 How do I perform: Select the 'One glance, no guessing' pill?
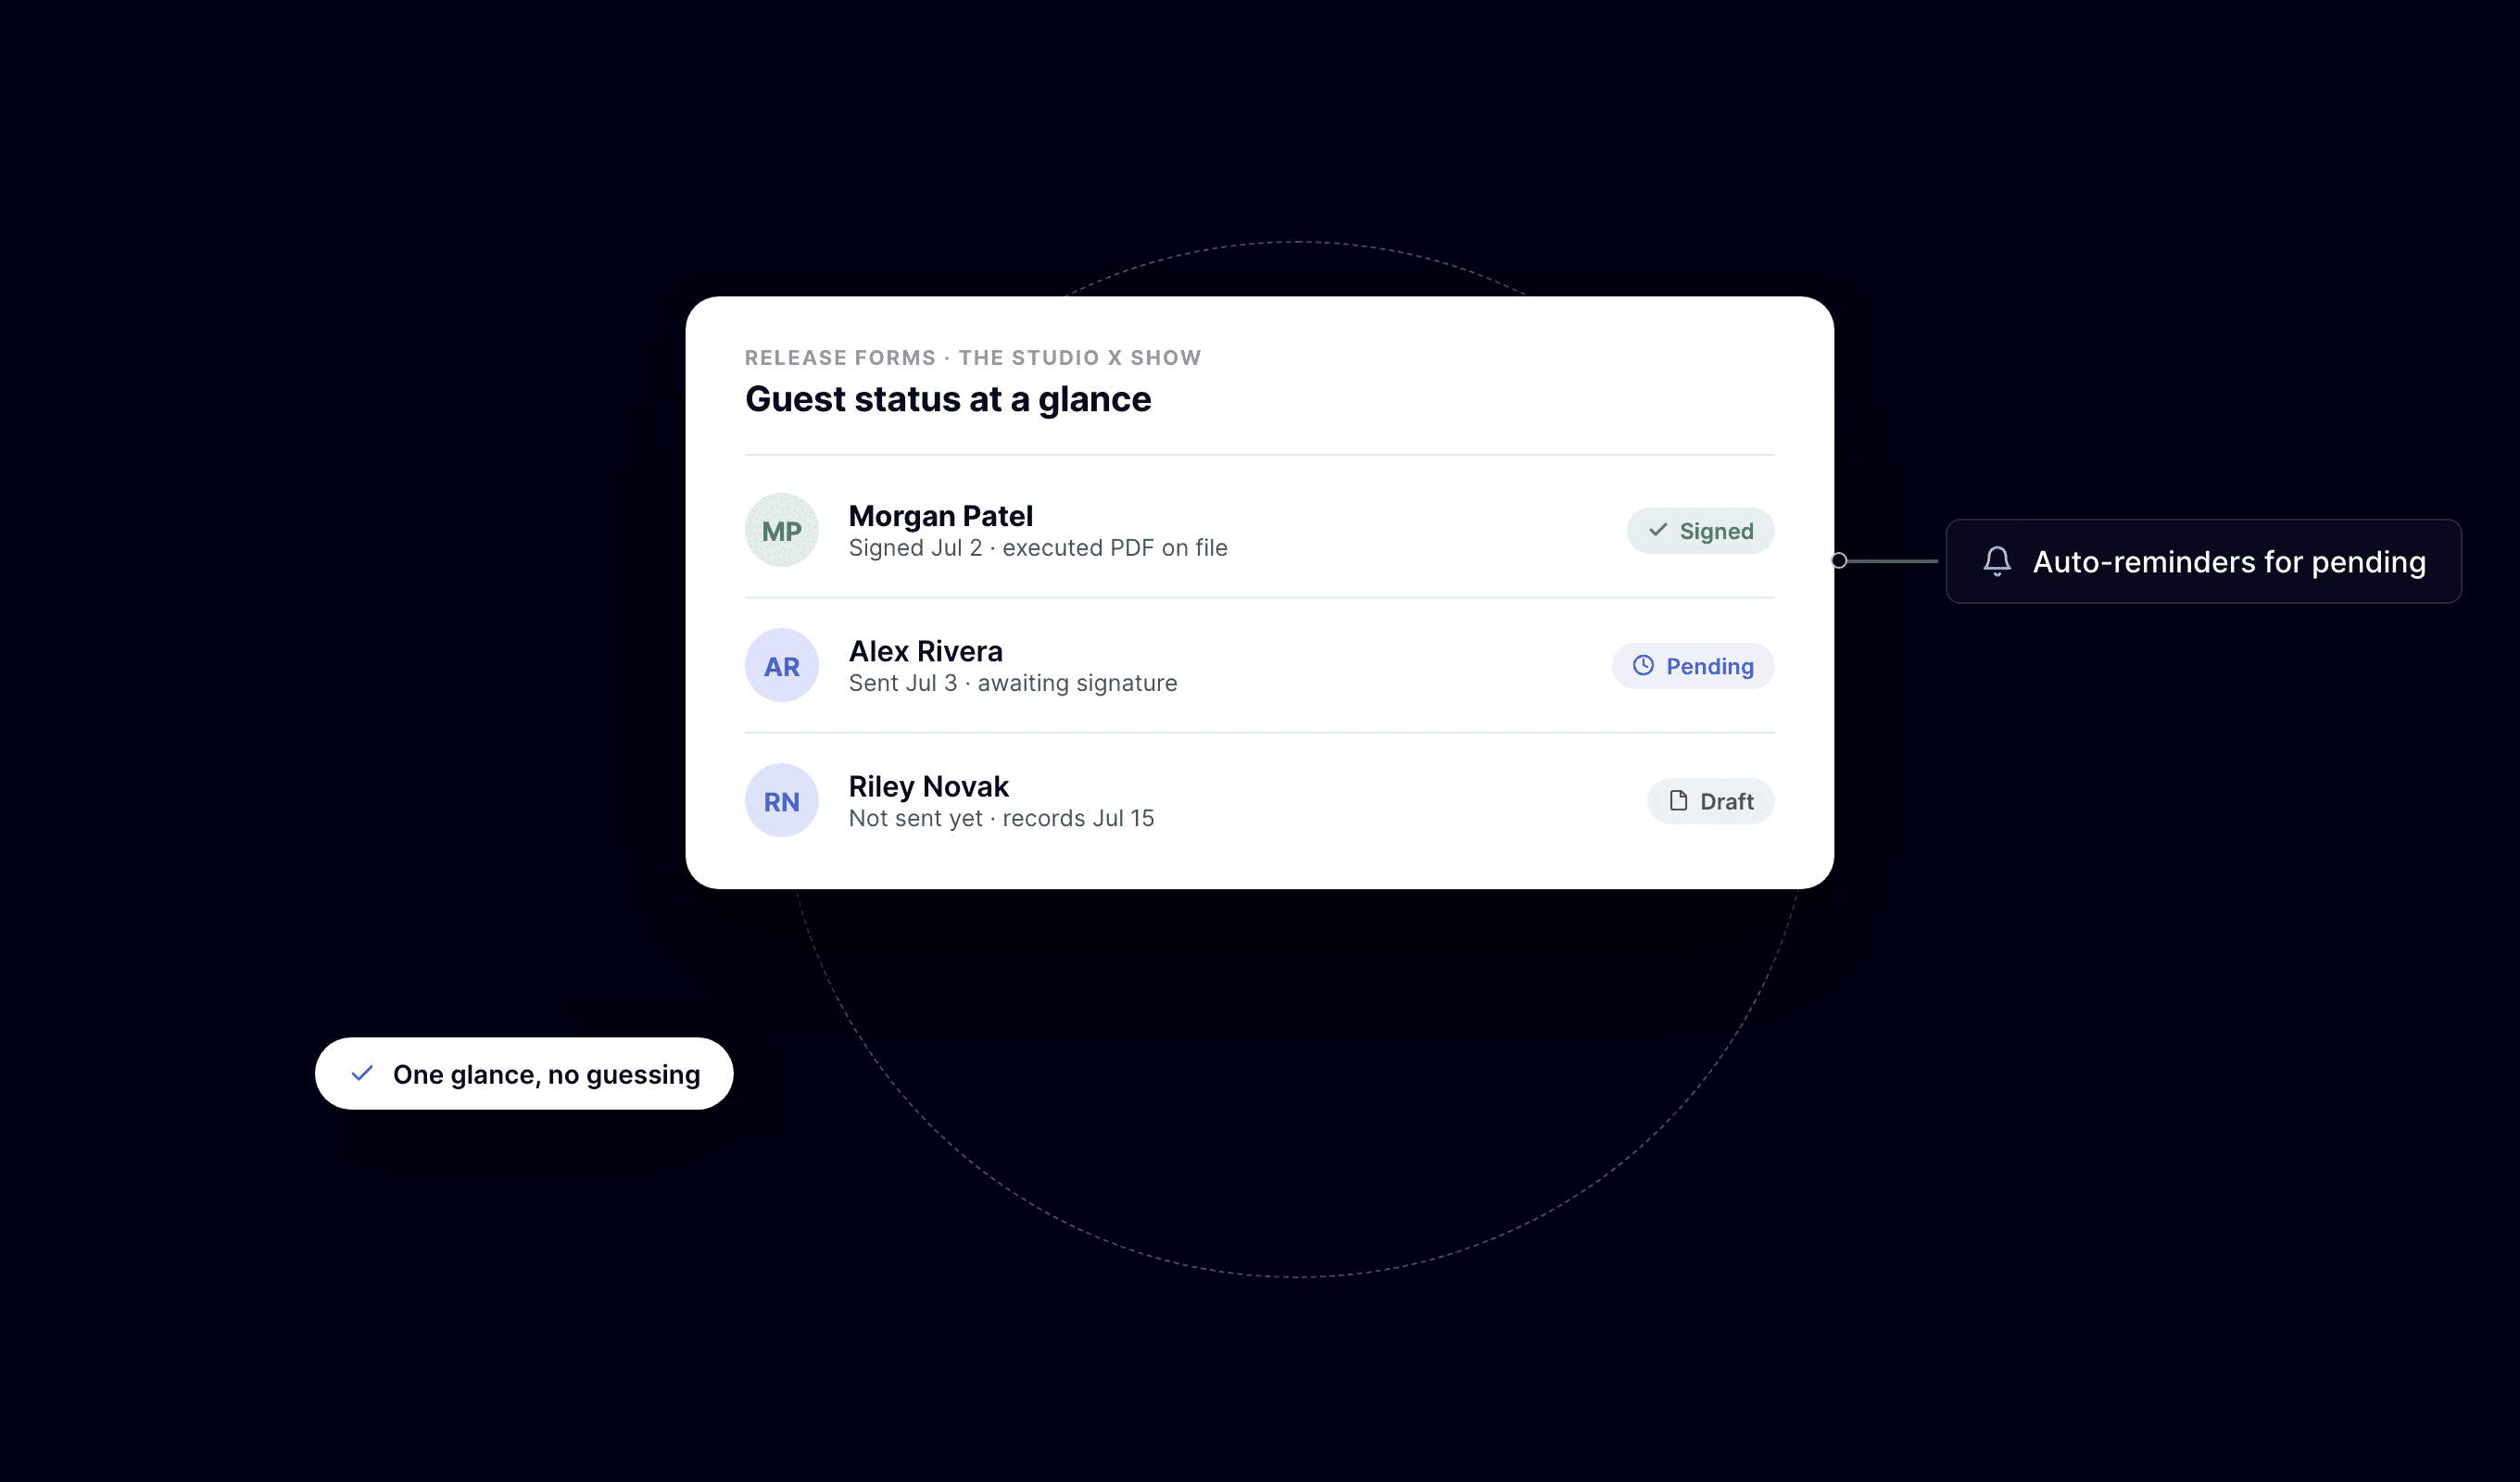point(524,1073)
